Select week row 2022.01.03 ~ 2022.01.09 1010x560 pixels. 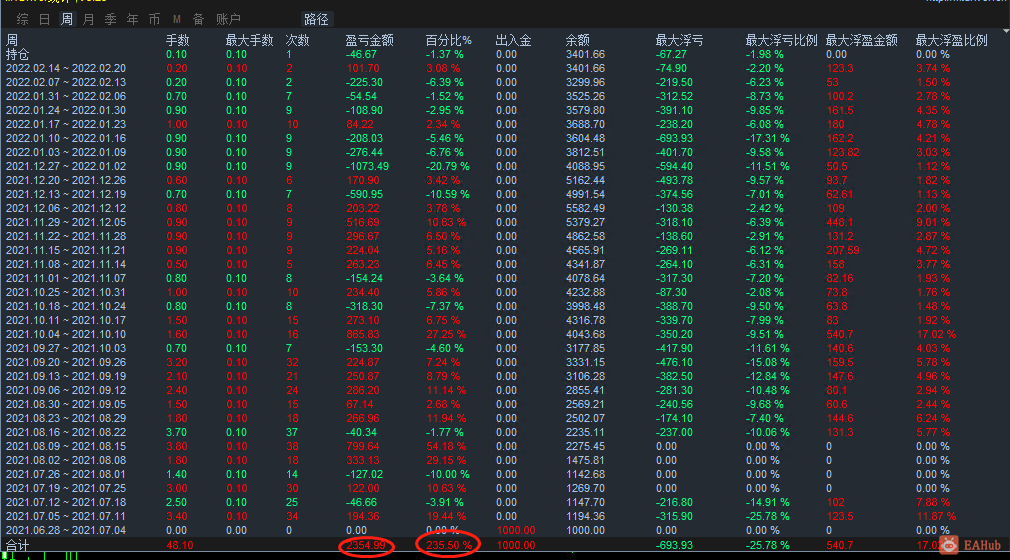coord(505,152)
